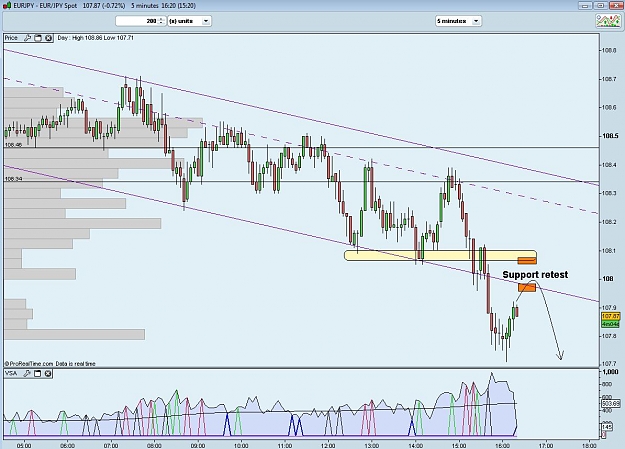
Task: Click the 107.7 price axis label
Action: click(x=610, y=364)
